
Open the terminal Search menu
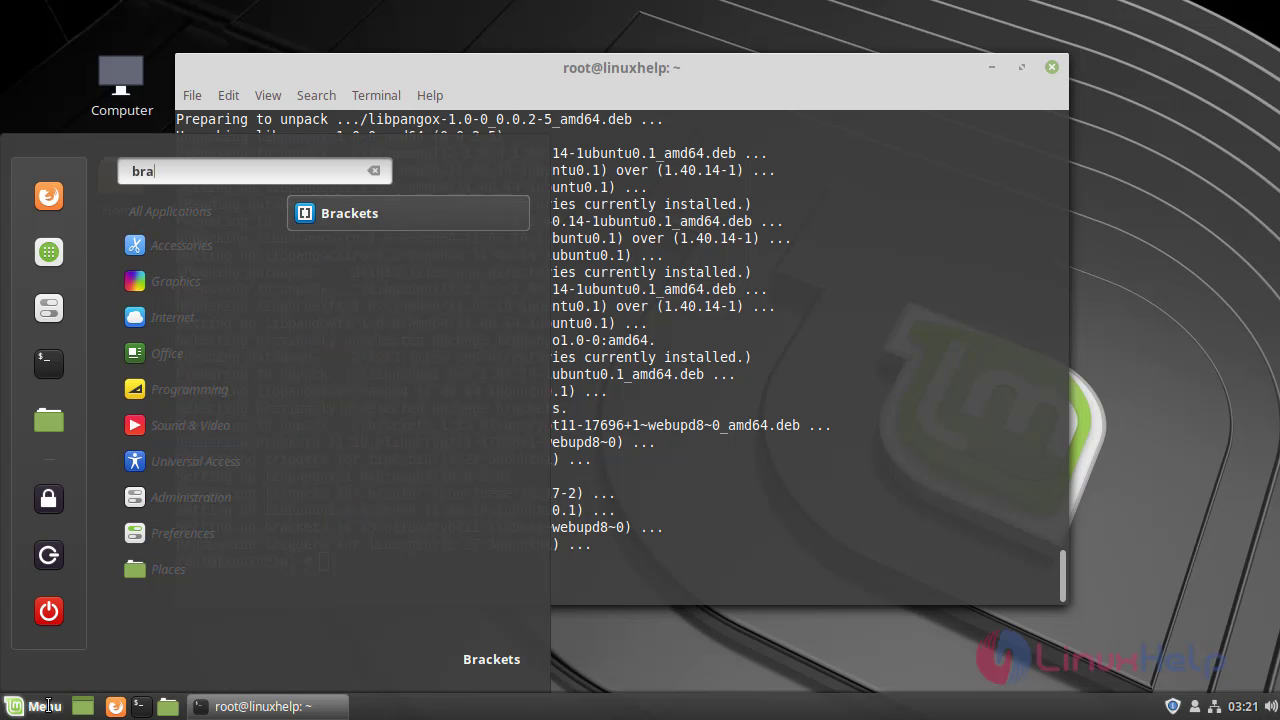[316, 95]
